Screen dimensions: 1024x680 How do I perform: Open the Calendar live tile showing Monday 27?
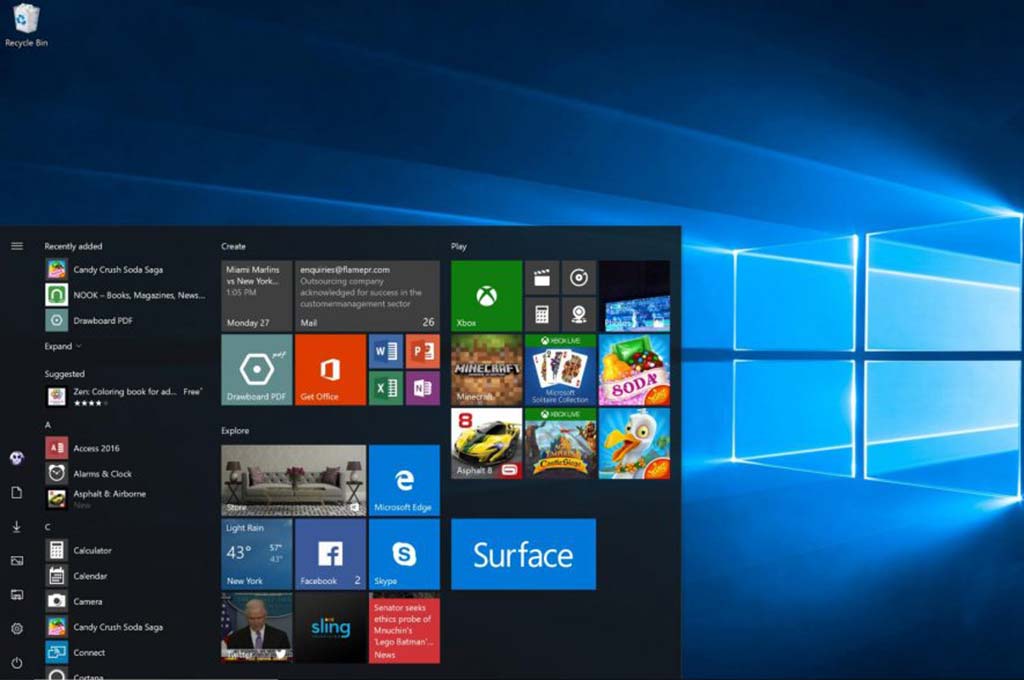[257, 296]
